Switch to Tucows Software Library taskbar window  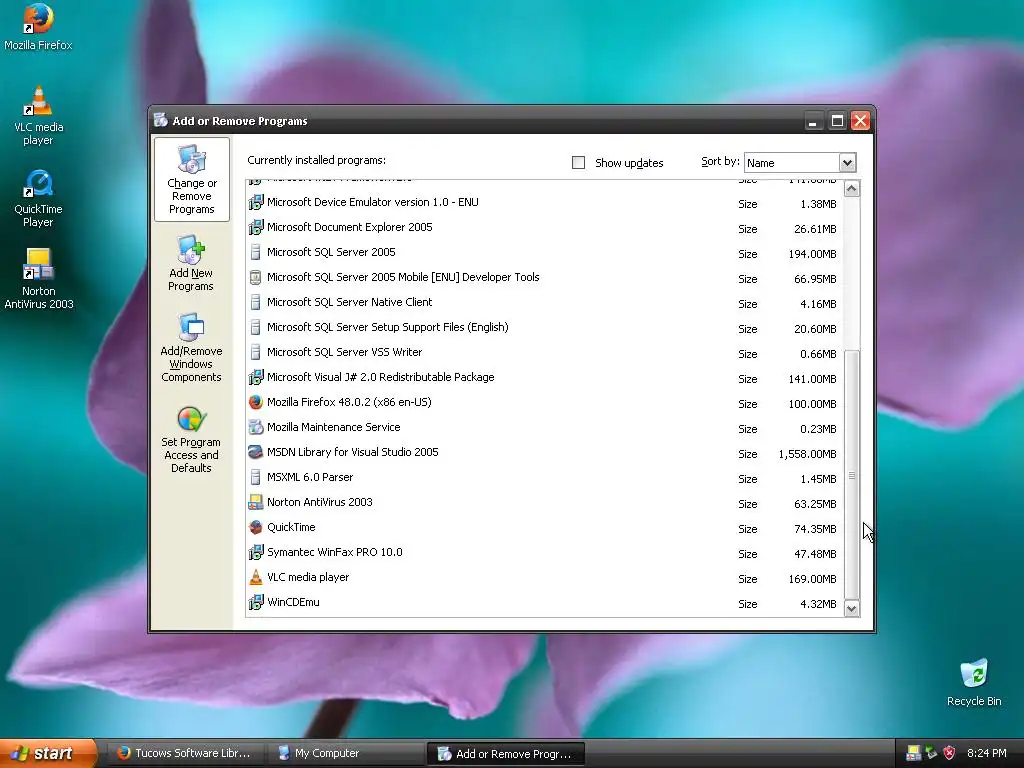click(185, 753)
